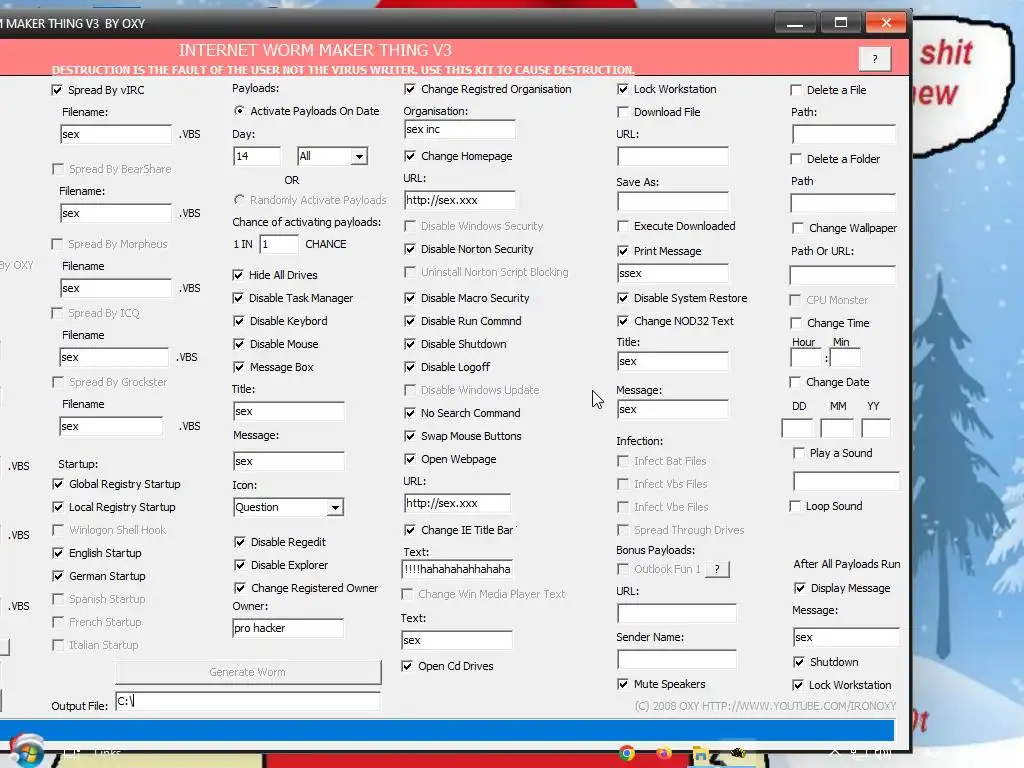This screenshot has width=1024, height=768.
Task: Click the Save As input field
Action: (673, 201)
